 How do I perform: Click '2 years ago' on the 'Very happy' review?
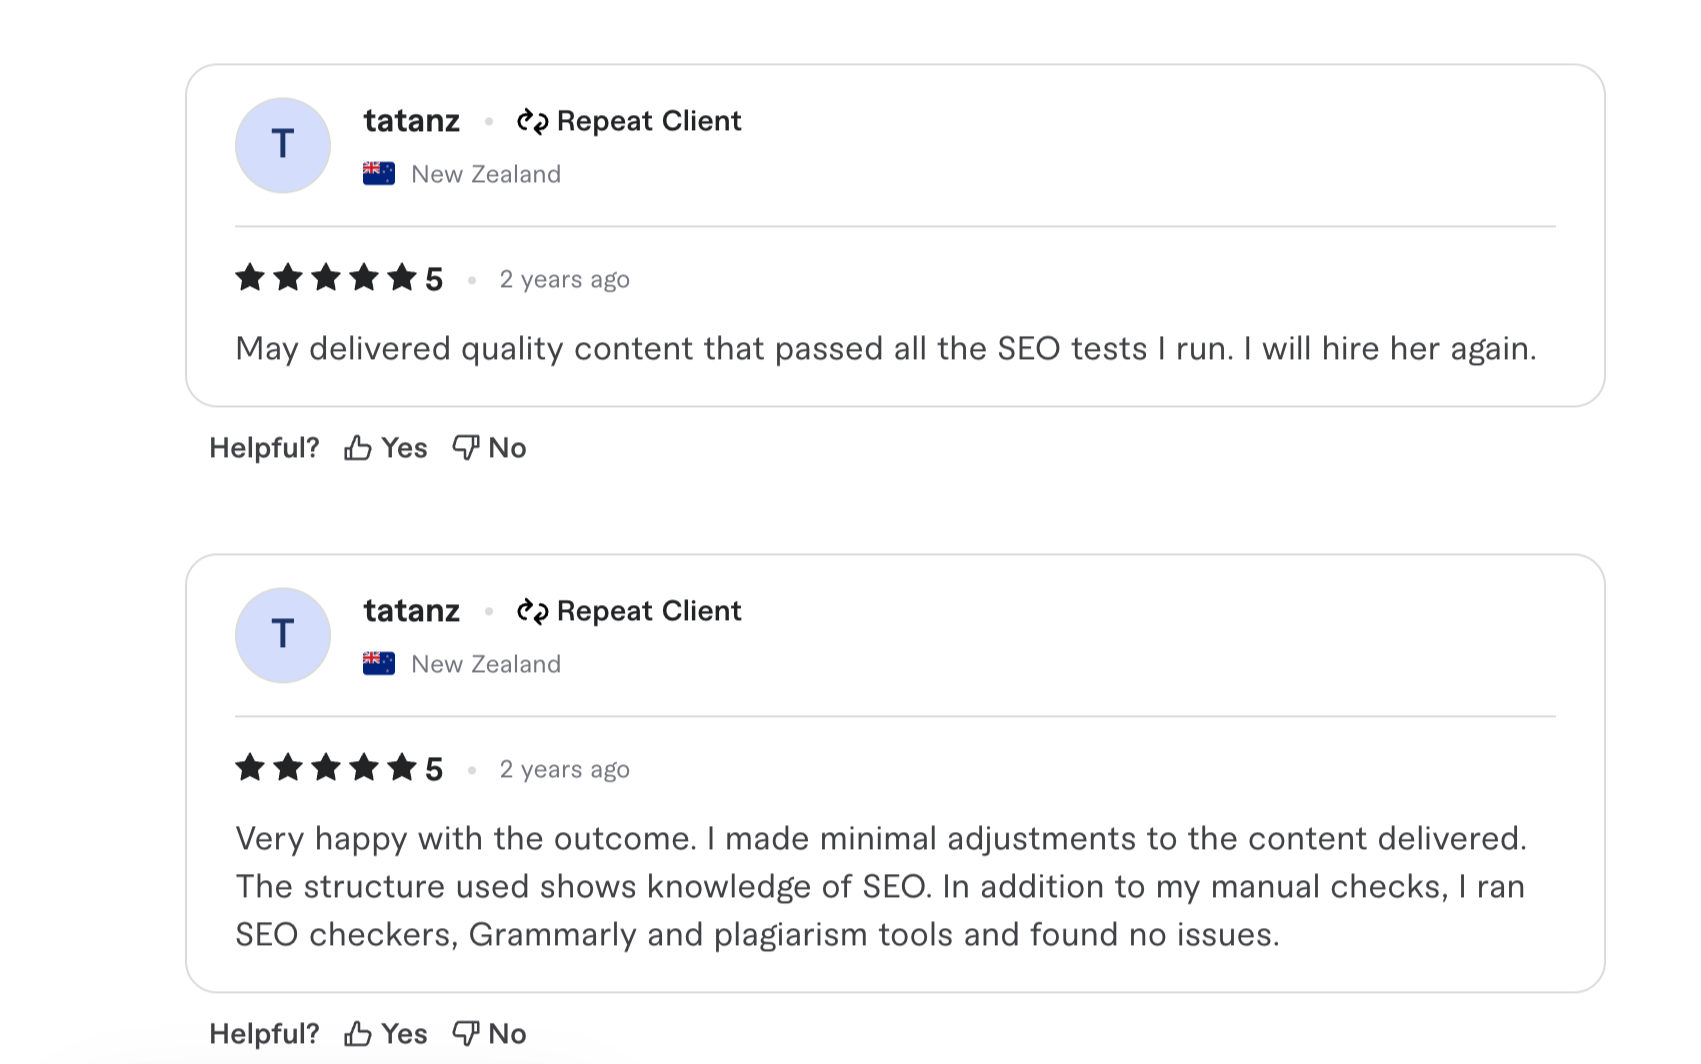tap(564, 770)
